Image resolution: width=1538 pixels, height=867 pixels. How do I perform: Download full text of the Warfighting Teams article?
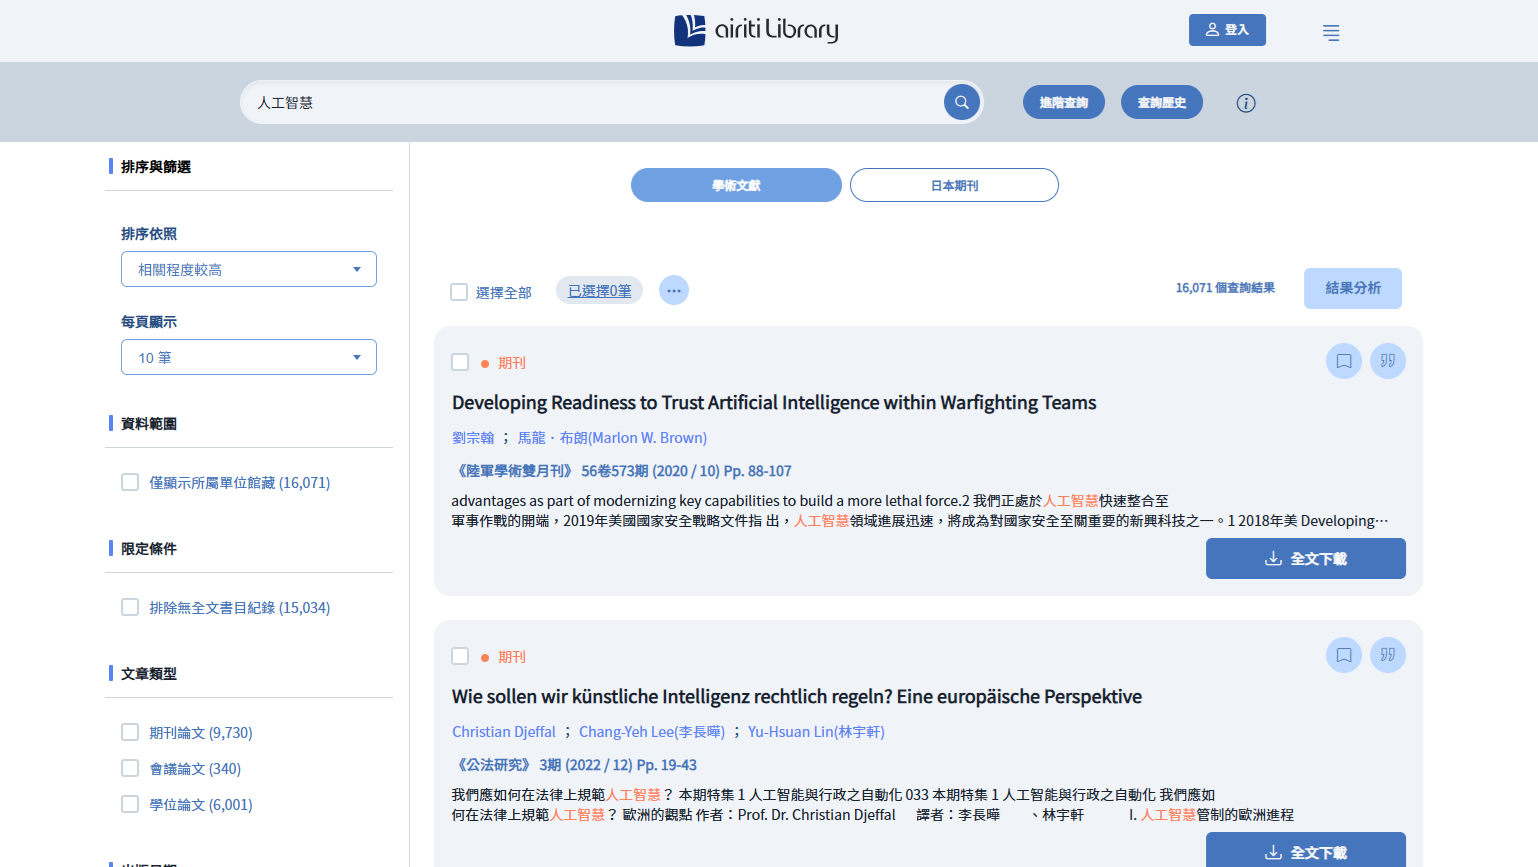(1305, 558)
